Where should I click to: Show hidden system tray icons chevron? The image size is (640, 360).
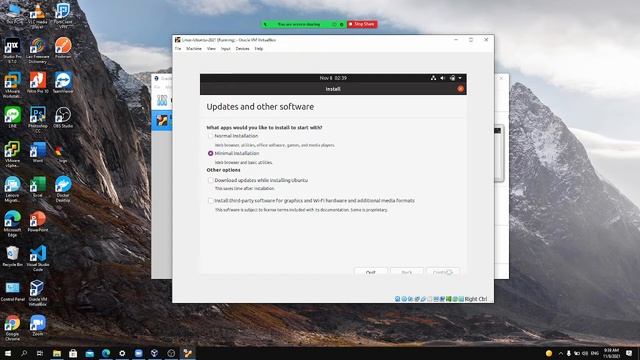click(560, 353)
